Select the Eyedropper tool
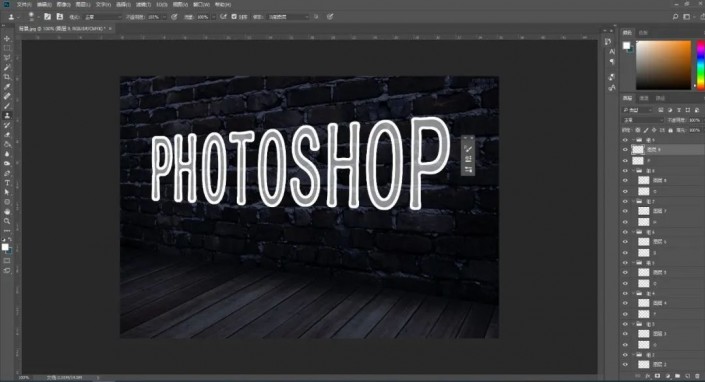 pyautogui.click(x=7, y=87)
